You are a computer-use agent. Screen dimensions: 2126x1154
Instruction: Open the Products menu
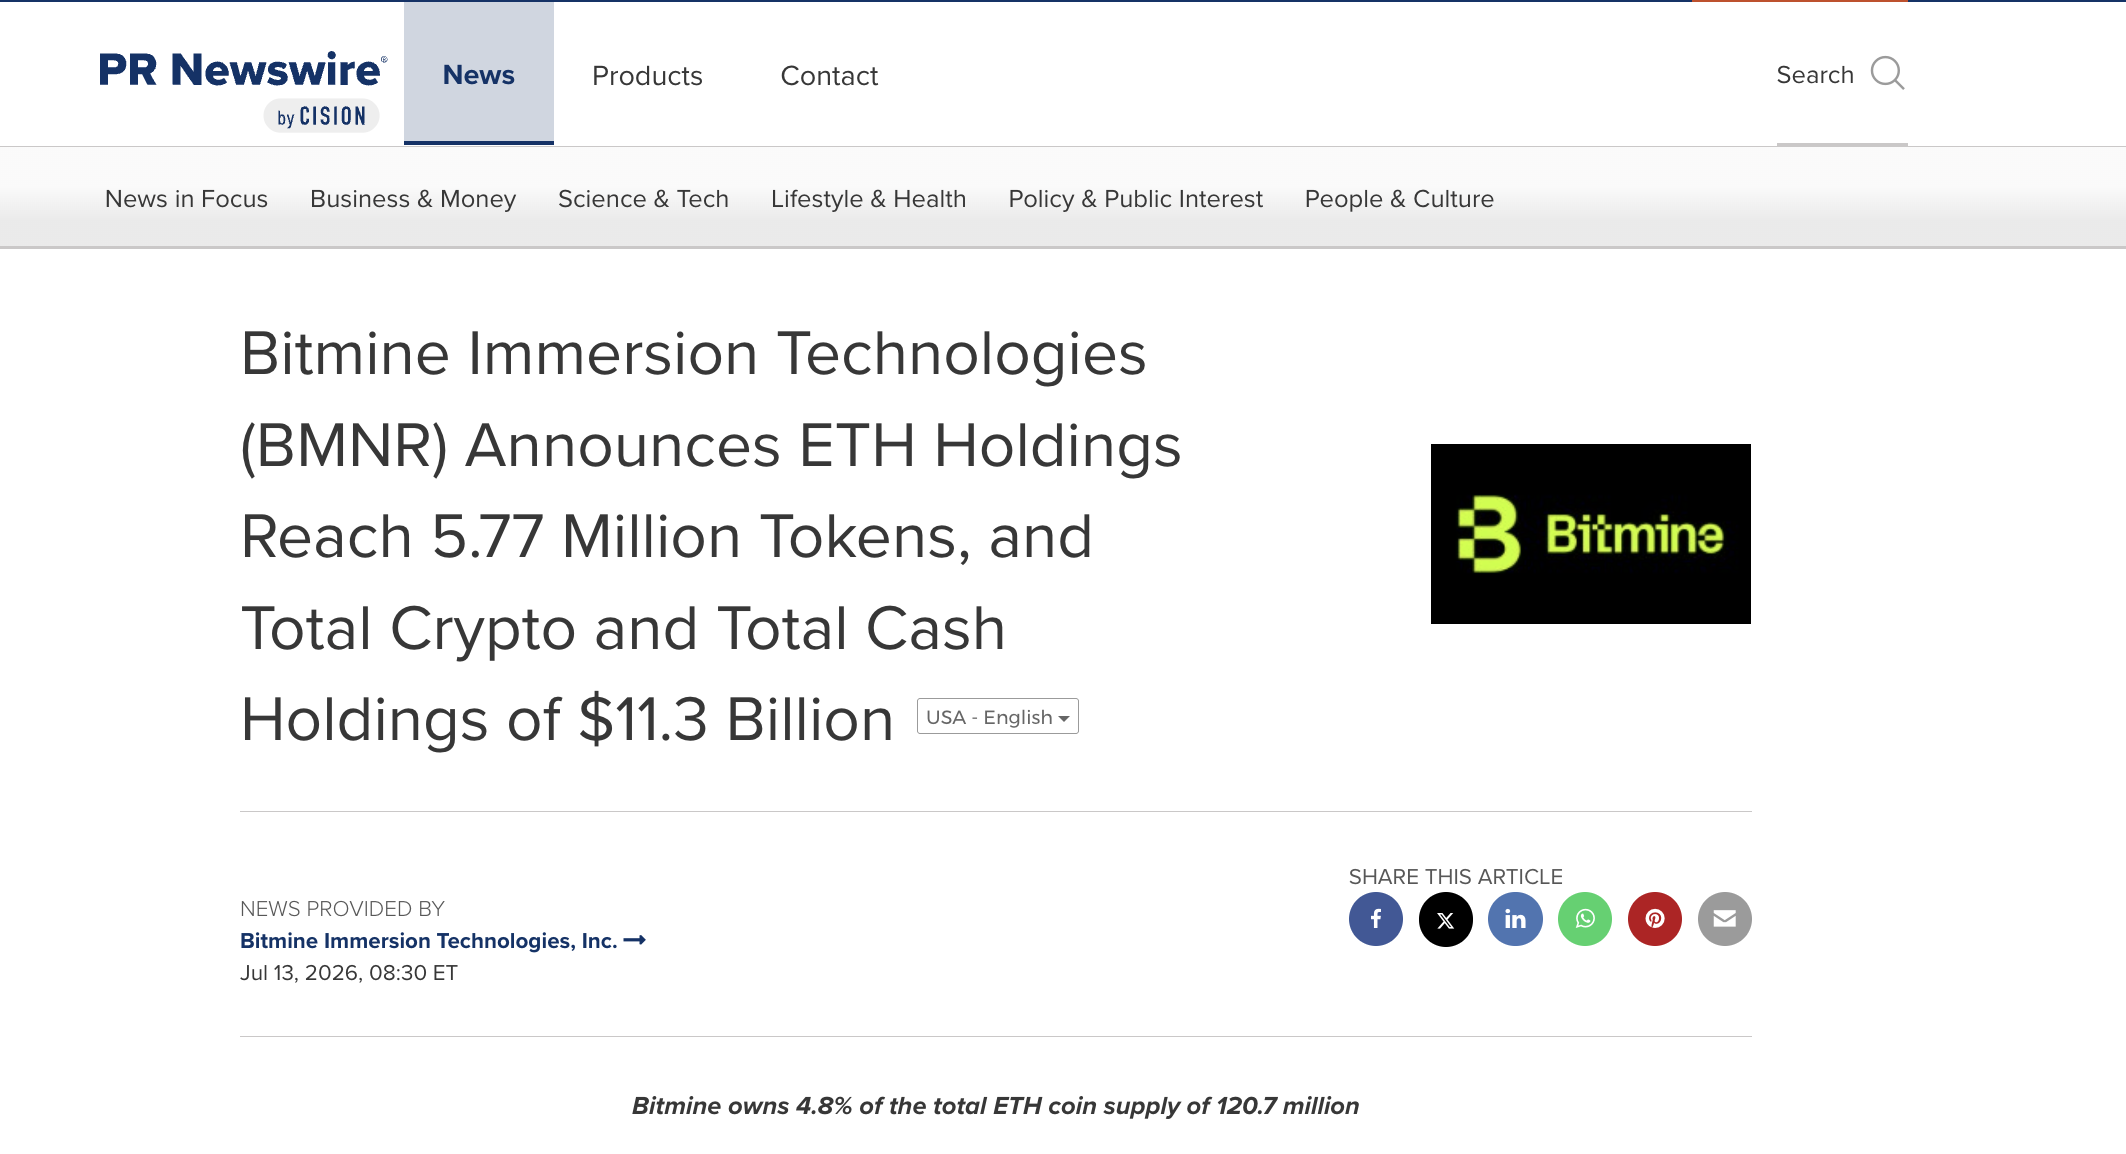[x=647, y=76]
